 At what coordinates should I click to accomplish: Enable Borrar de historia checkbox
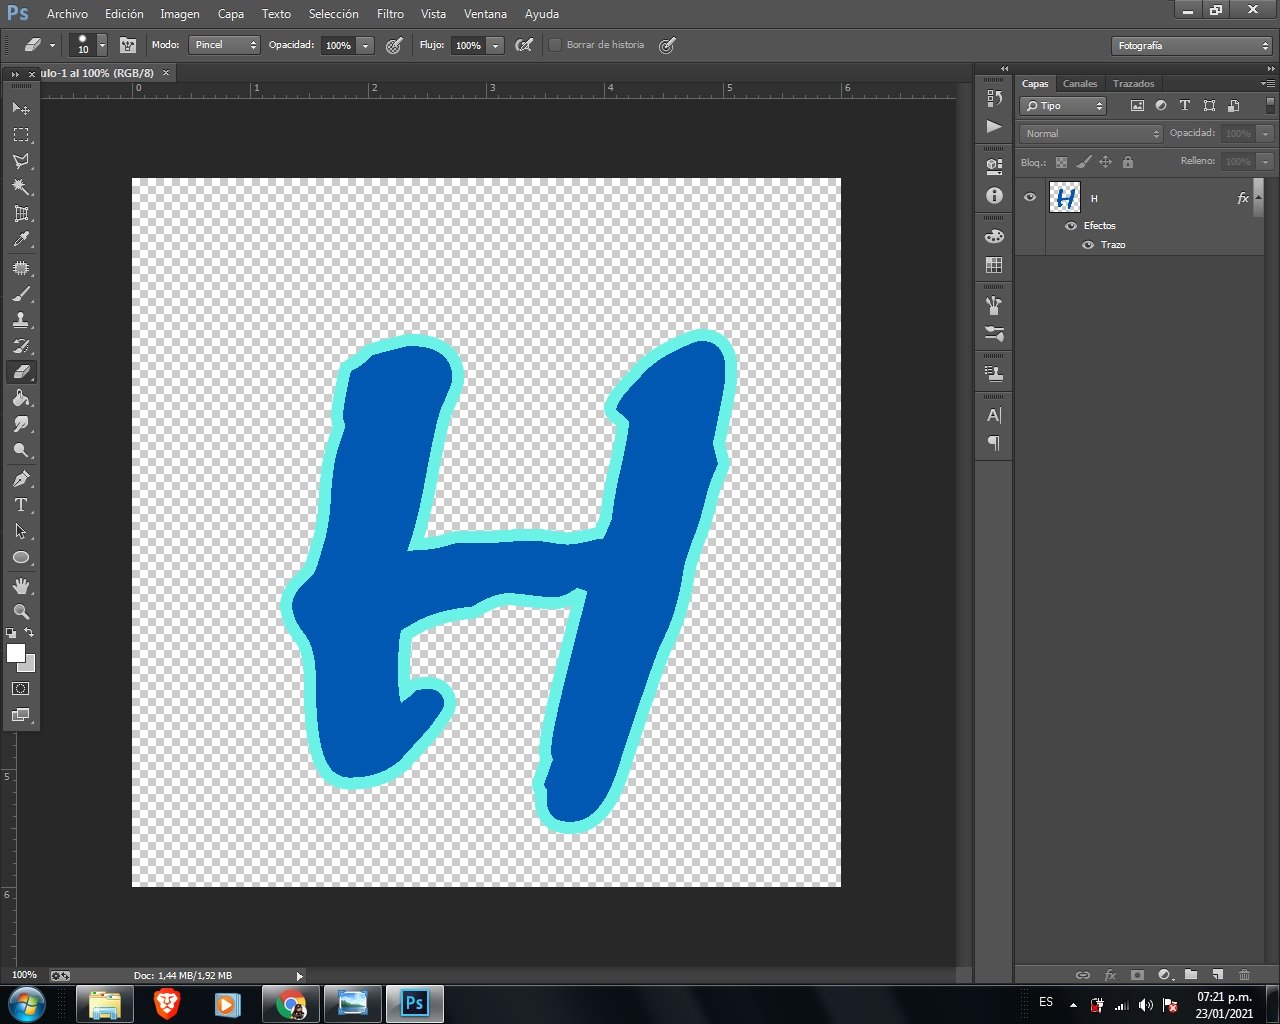pos(555,45)
